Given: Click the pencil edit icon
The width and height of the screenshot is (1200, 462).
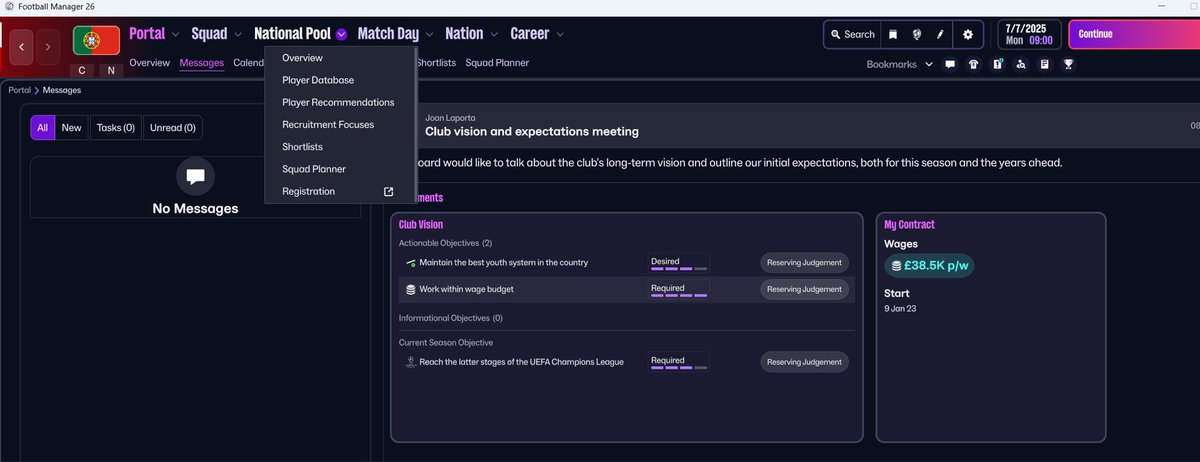Looking at the screenshot, I should click(939, 35).
